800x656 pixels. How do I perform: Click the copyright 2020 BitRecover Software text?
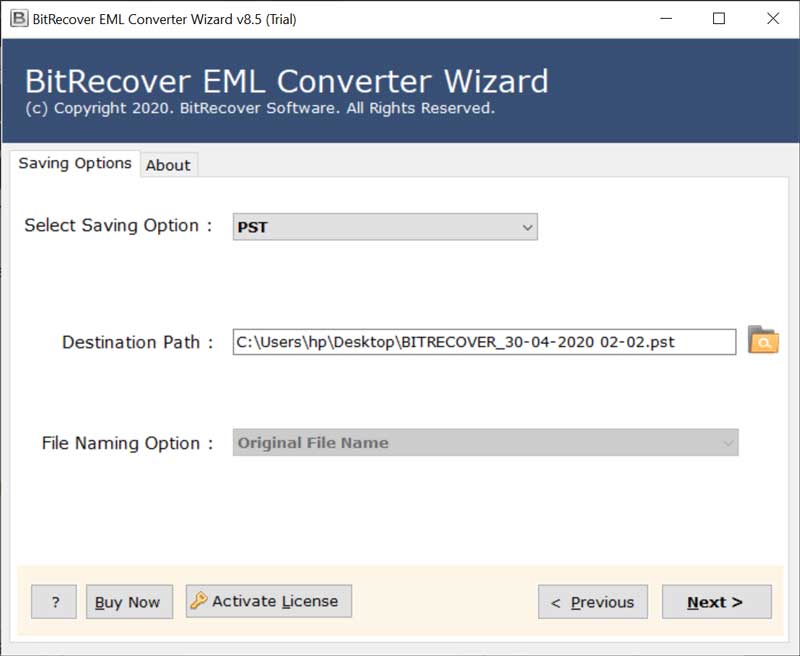coord(260,108)
